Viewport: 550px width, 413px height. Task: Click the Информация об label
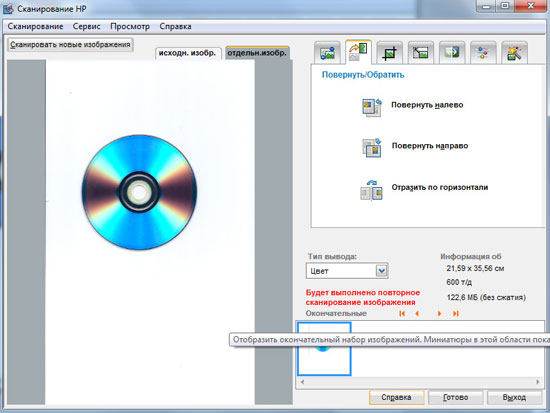[471, 257]
